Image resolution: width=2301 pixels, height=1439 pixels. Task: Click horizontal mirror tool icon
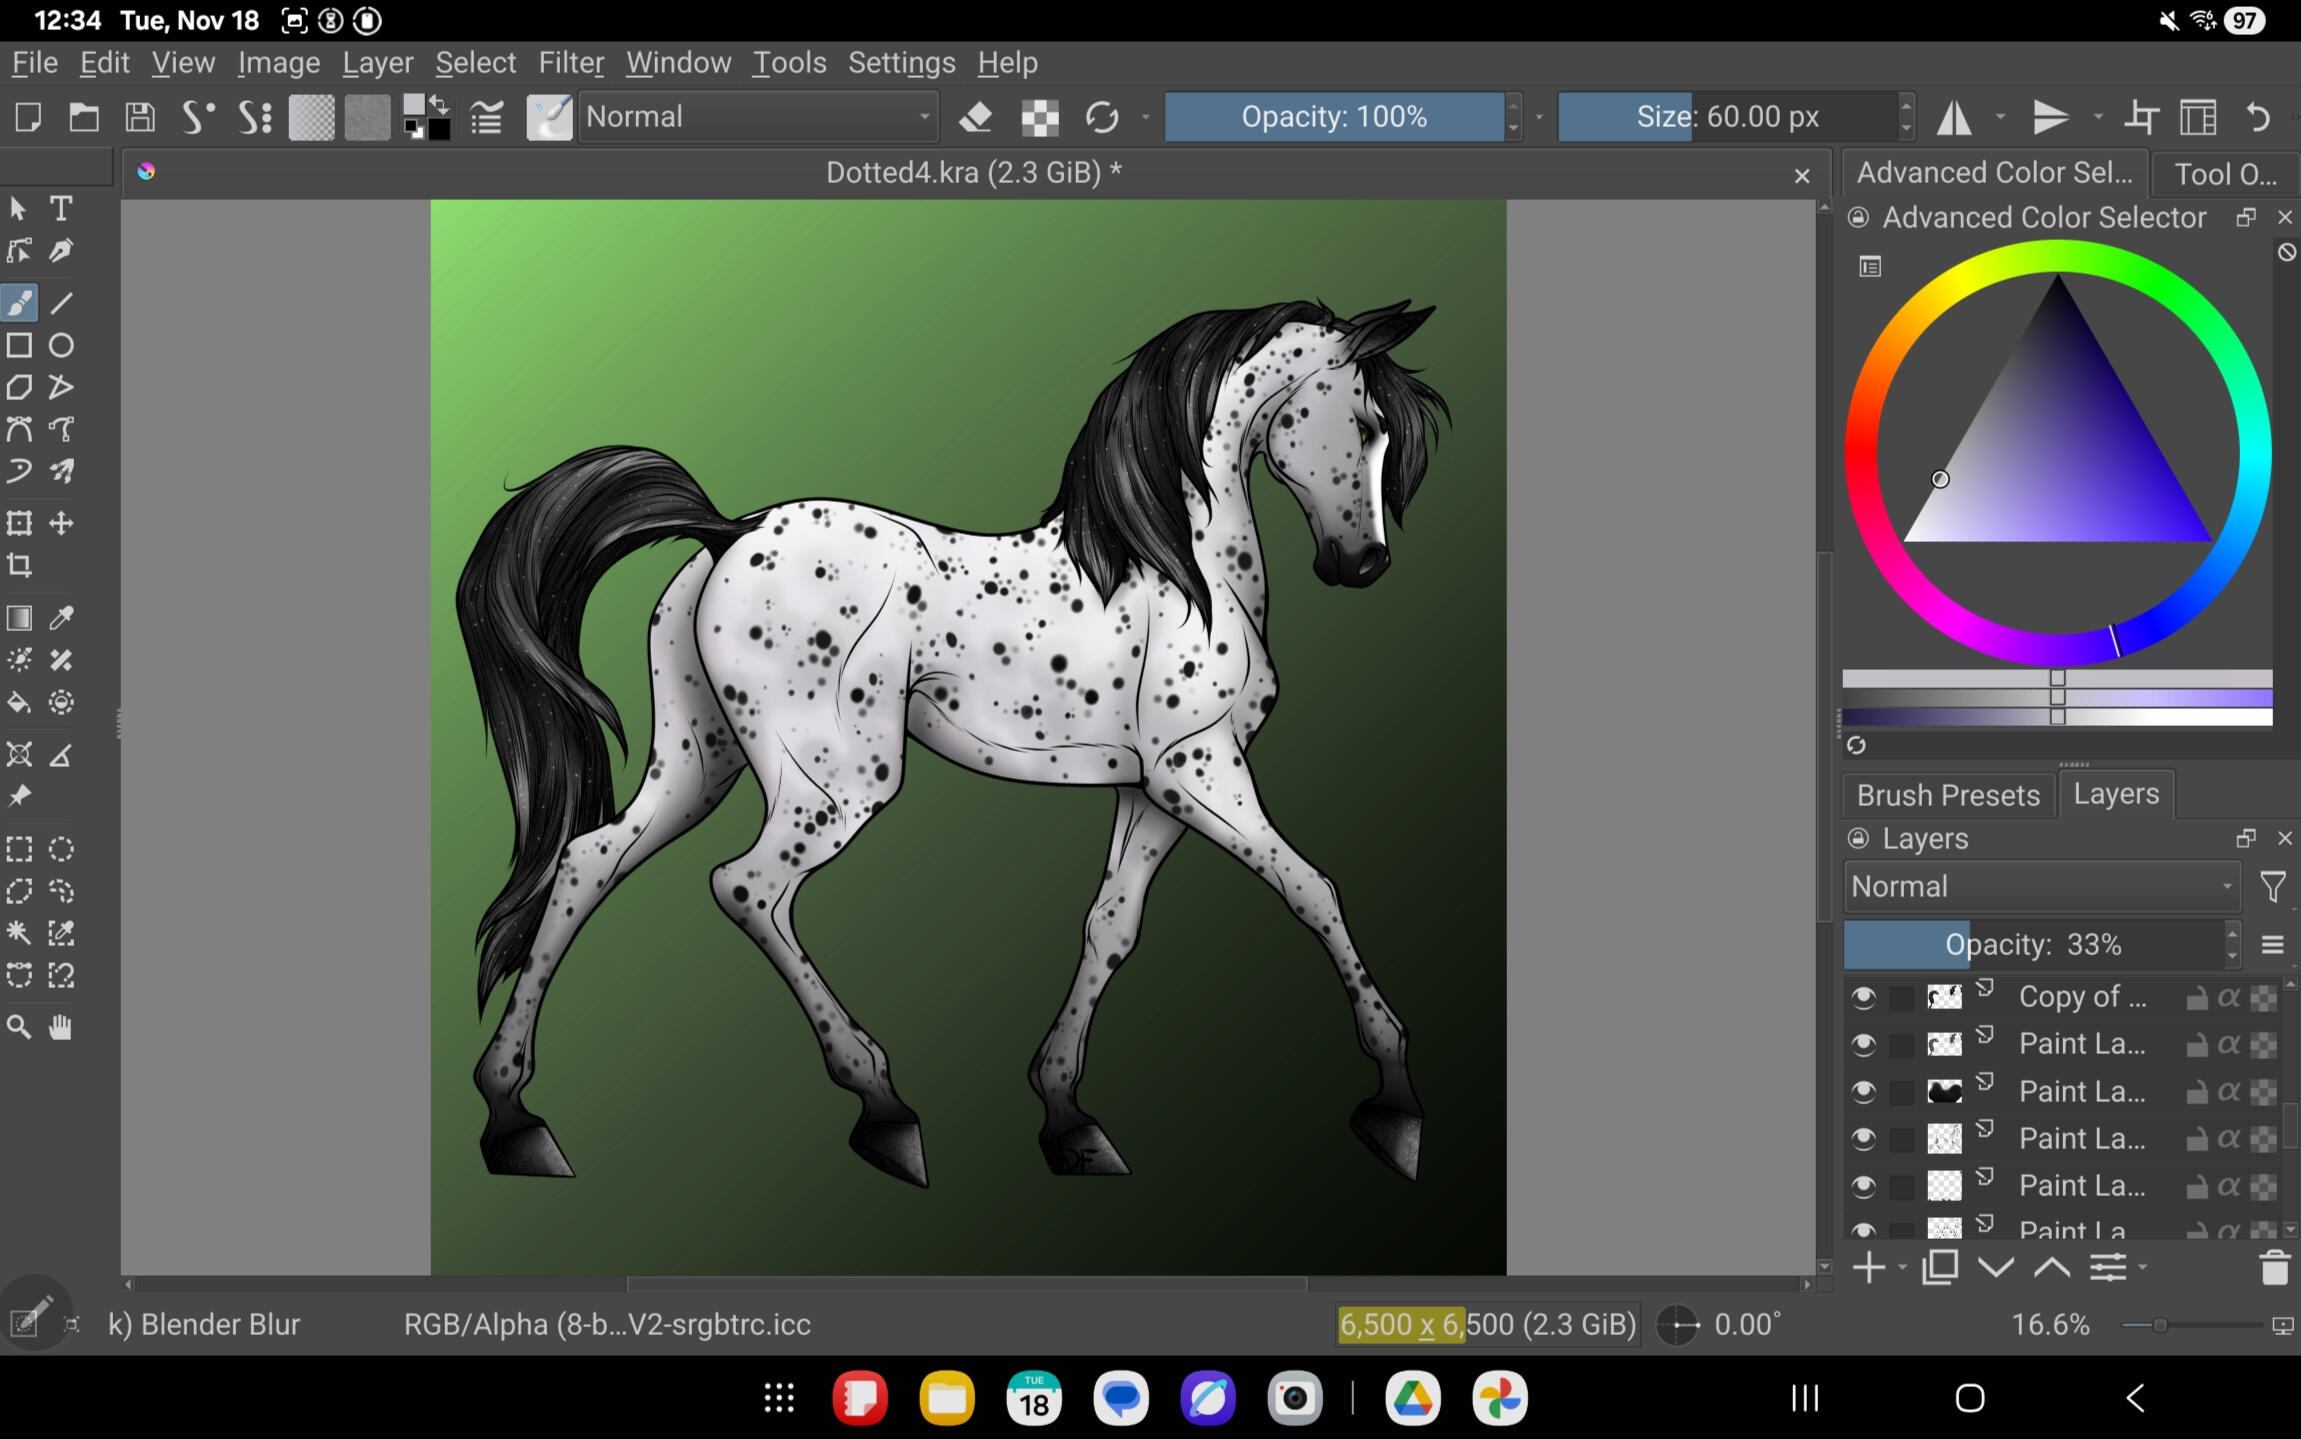tap(1953, 117)
